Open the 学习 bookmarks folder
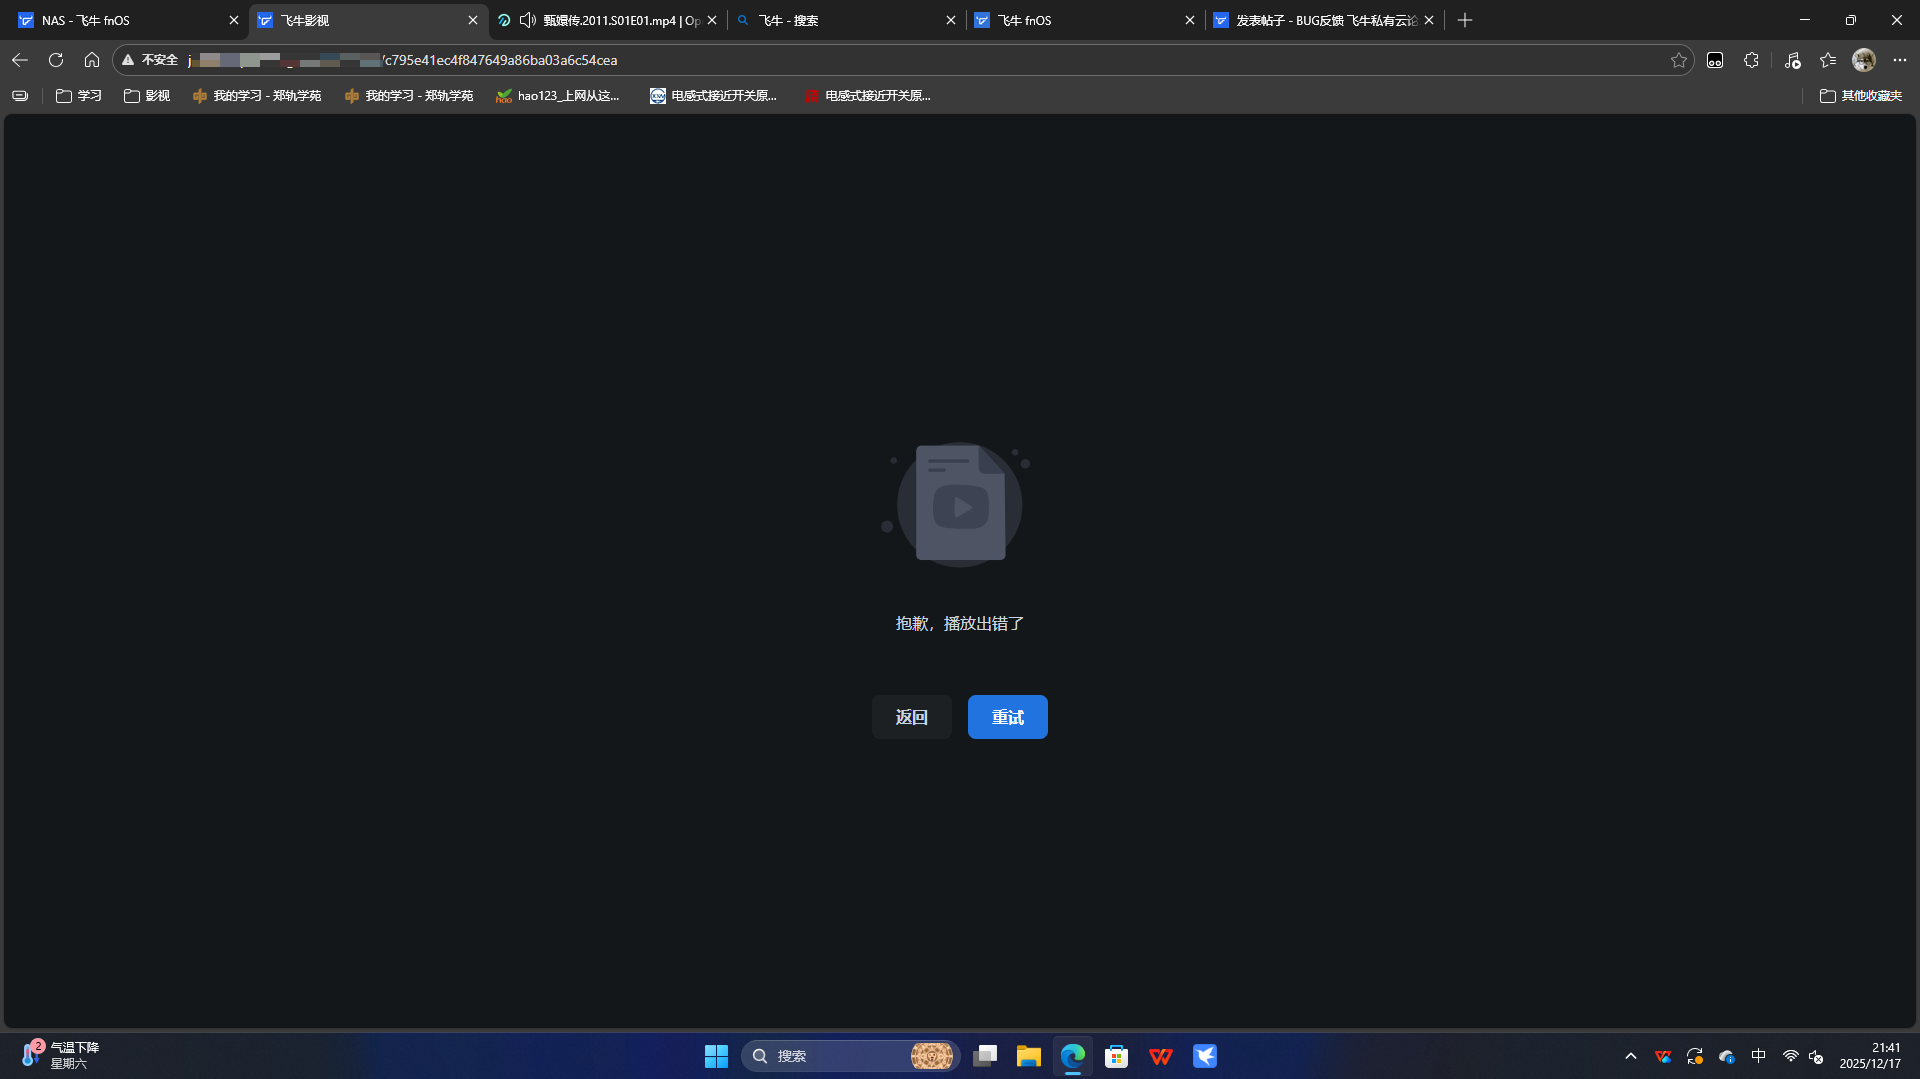 click(x=79, y=96)
